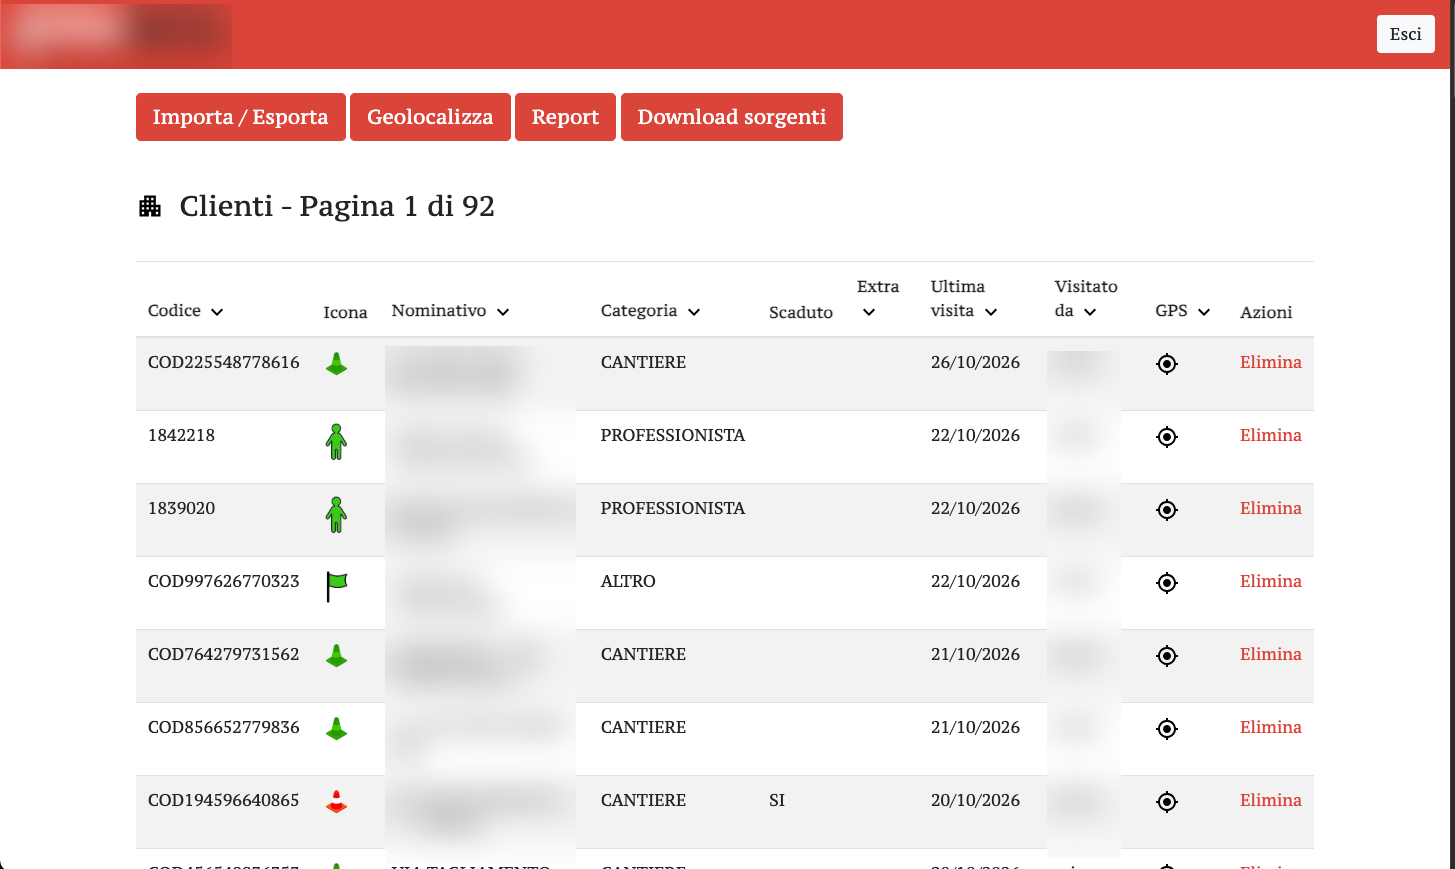This screenshot has width=1455, height=869.
Task: Delete client COD194596640865 via Elimina
Action: 1271,800
